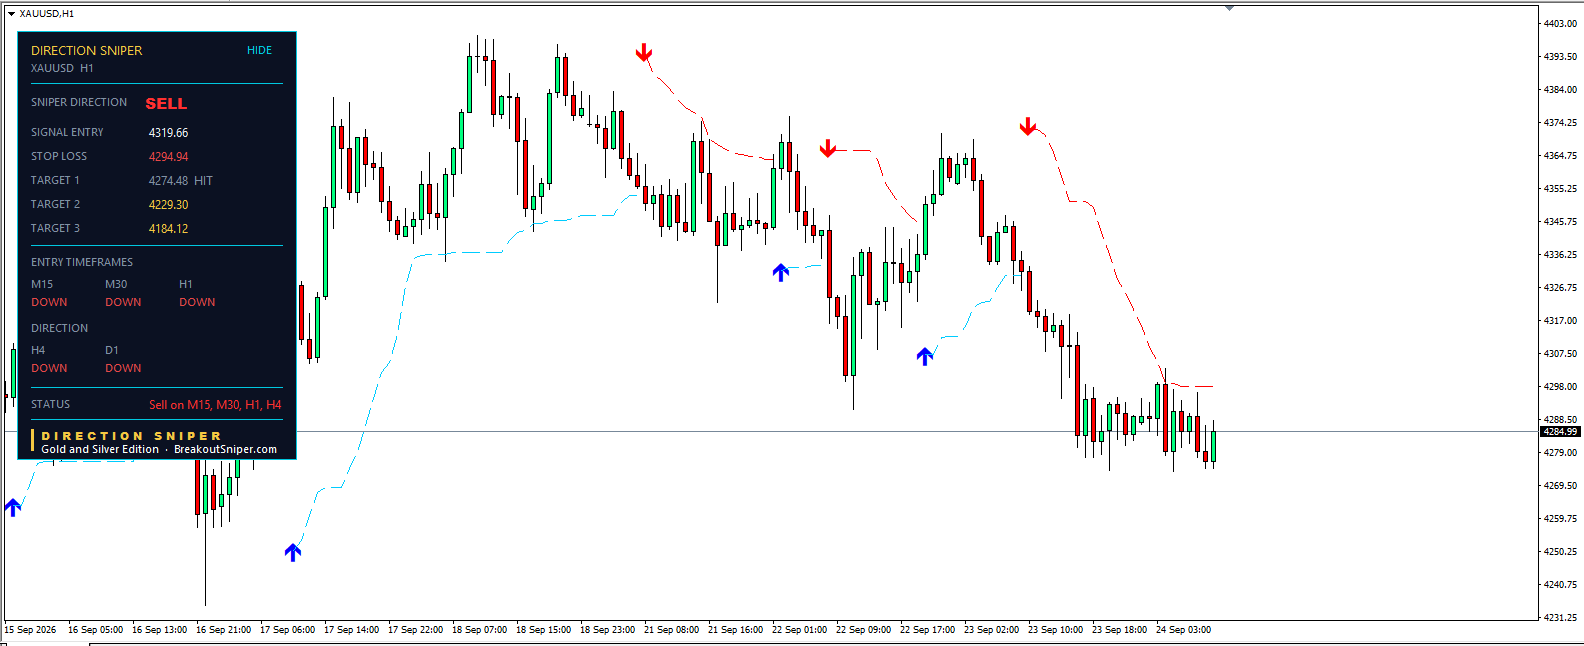
Task: Select the blue buy arrow near 17 Sep 06:00
Action: pos(293,552)
